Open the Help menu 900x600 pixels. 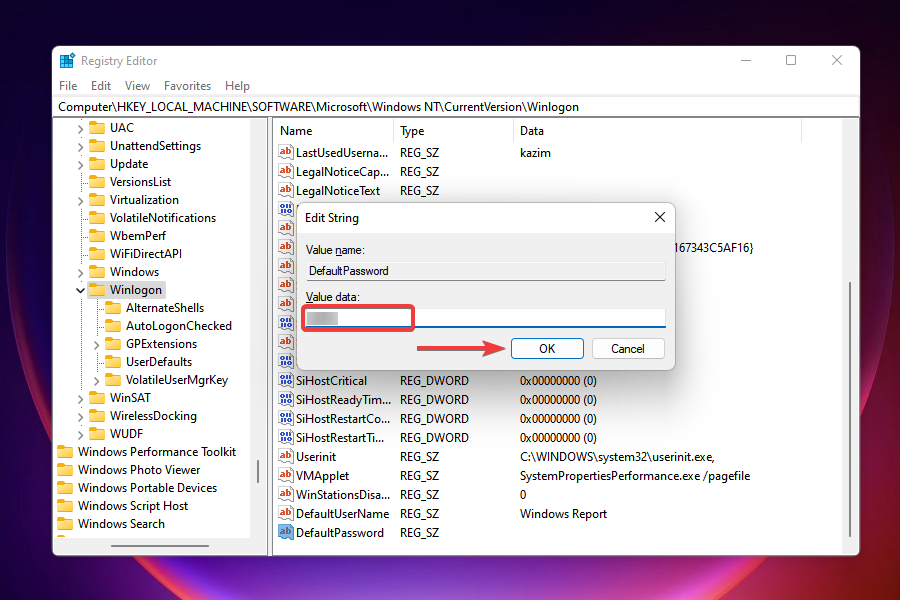237,86
